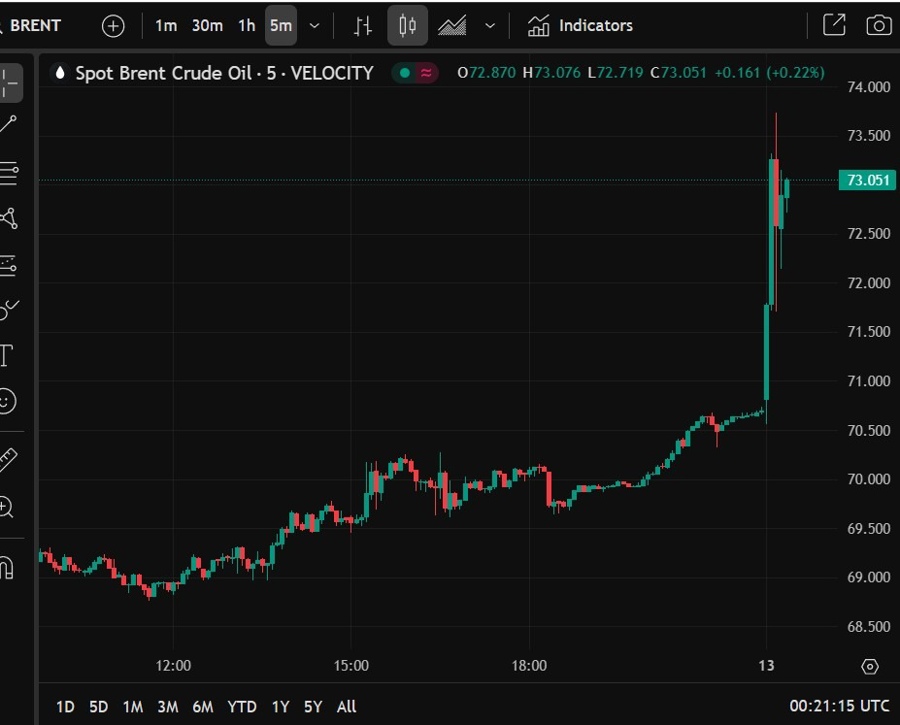Viewport: 900px width, 725px height.
Task: Set date range to 5Y
Action: tap(313, 707)
